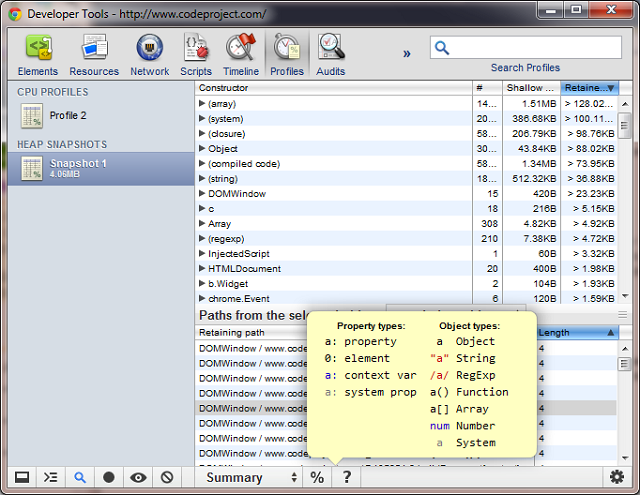Click the '> 23.23KB' retained size cell

click(589, 193)
